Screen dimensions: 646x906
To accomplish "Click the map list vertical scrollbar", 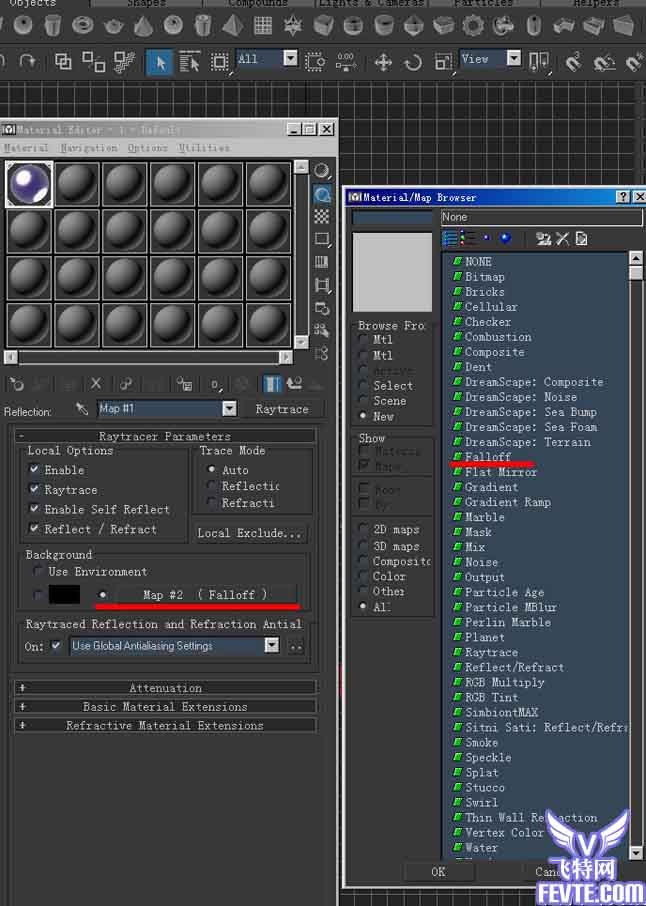I will pyautogui.click(x=636, y=555).
